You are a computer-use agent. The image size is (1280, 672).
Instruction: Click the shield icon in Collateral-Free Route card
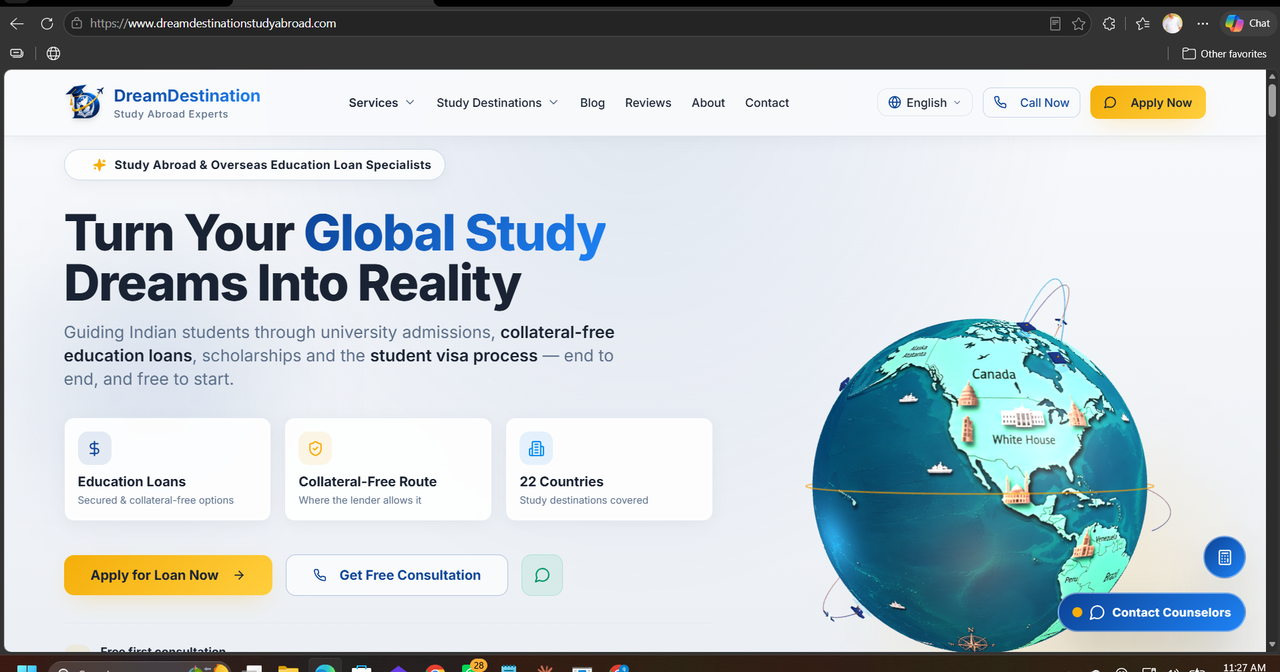point(316,449)
